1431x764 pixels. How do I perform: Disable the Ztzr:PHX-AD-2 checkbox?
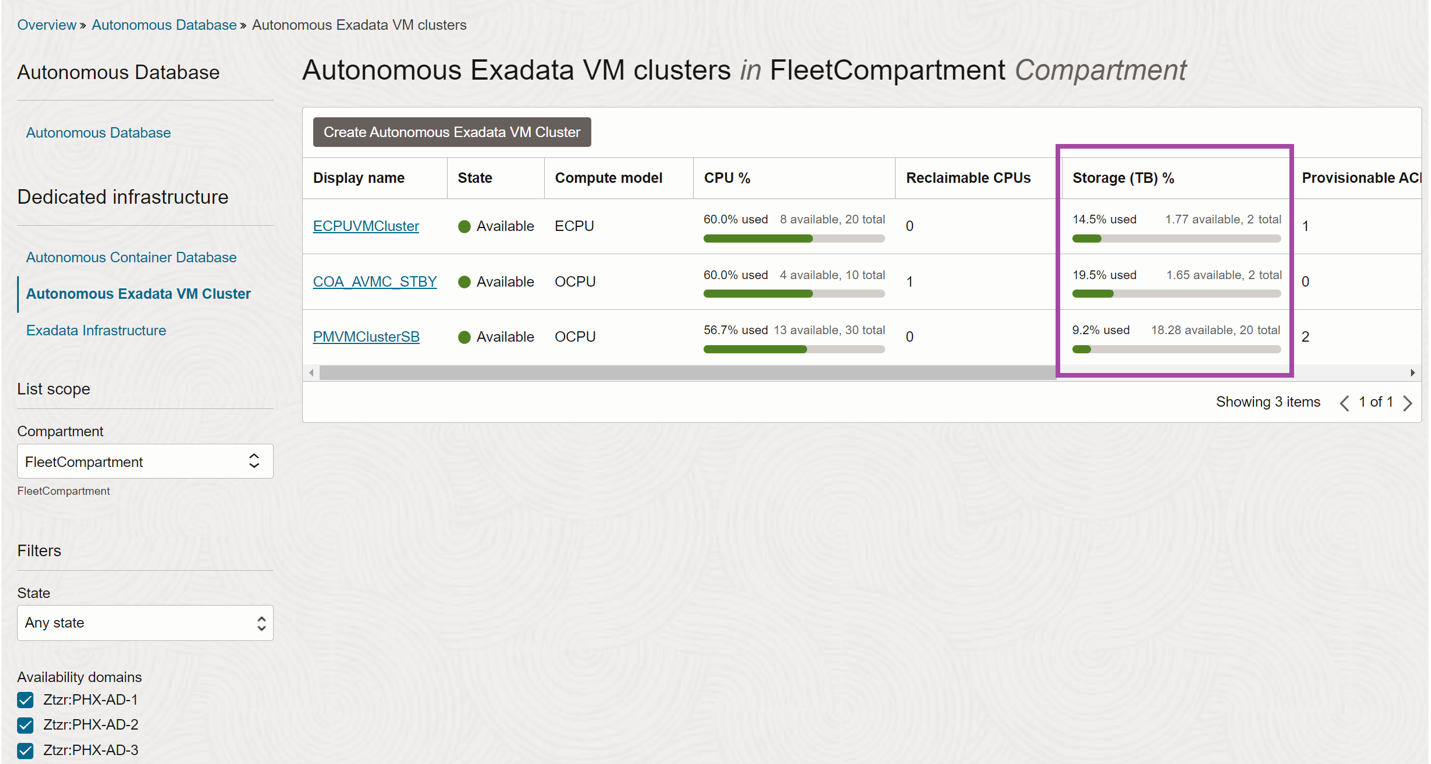point(24,725)
